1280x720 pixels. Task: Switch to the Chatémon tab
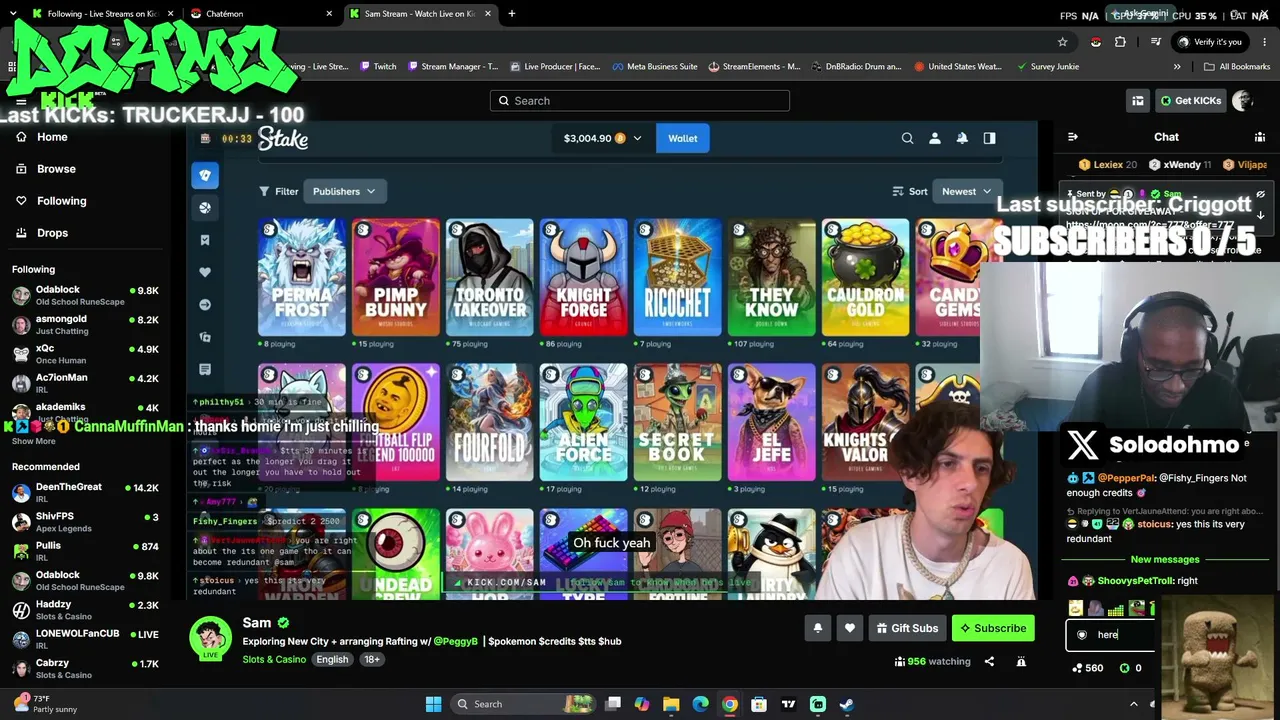pyautogui.click(x=260, y=14)
